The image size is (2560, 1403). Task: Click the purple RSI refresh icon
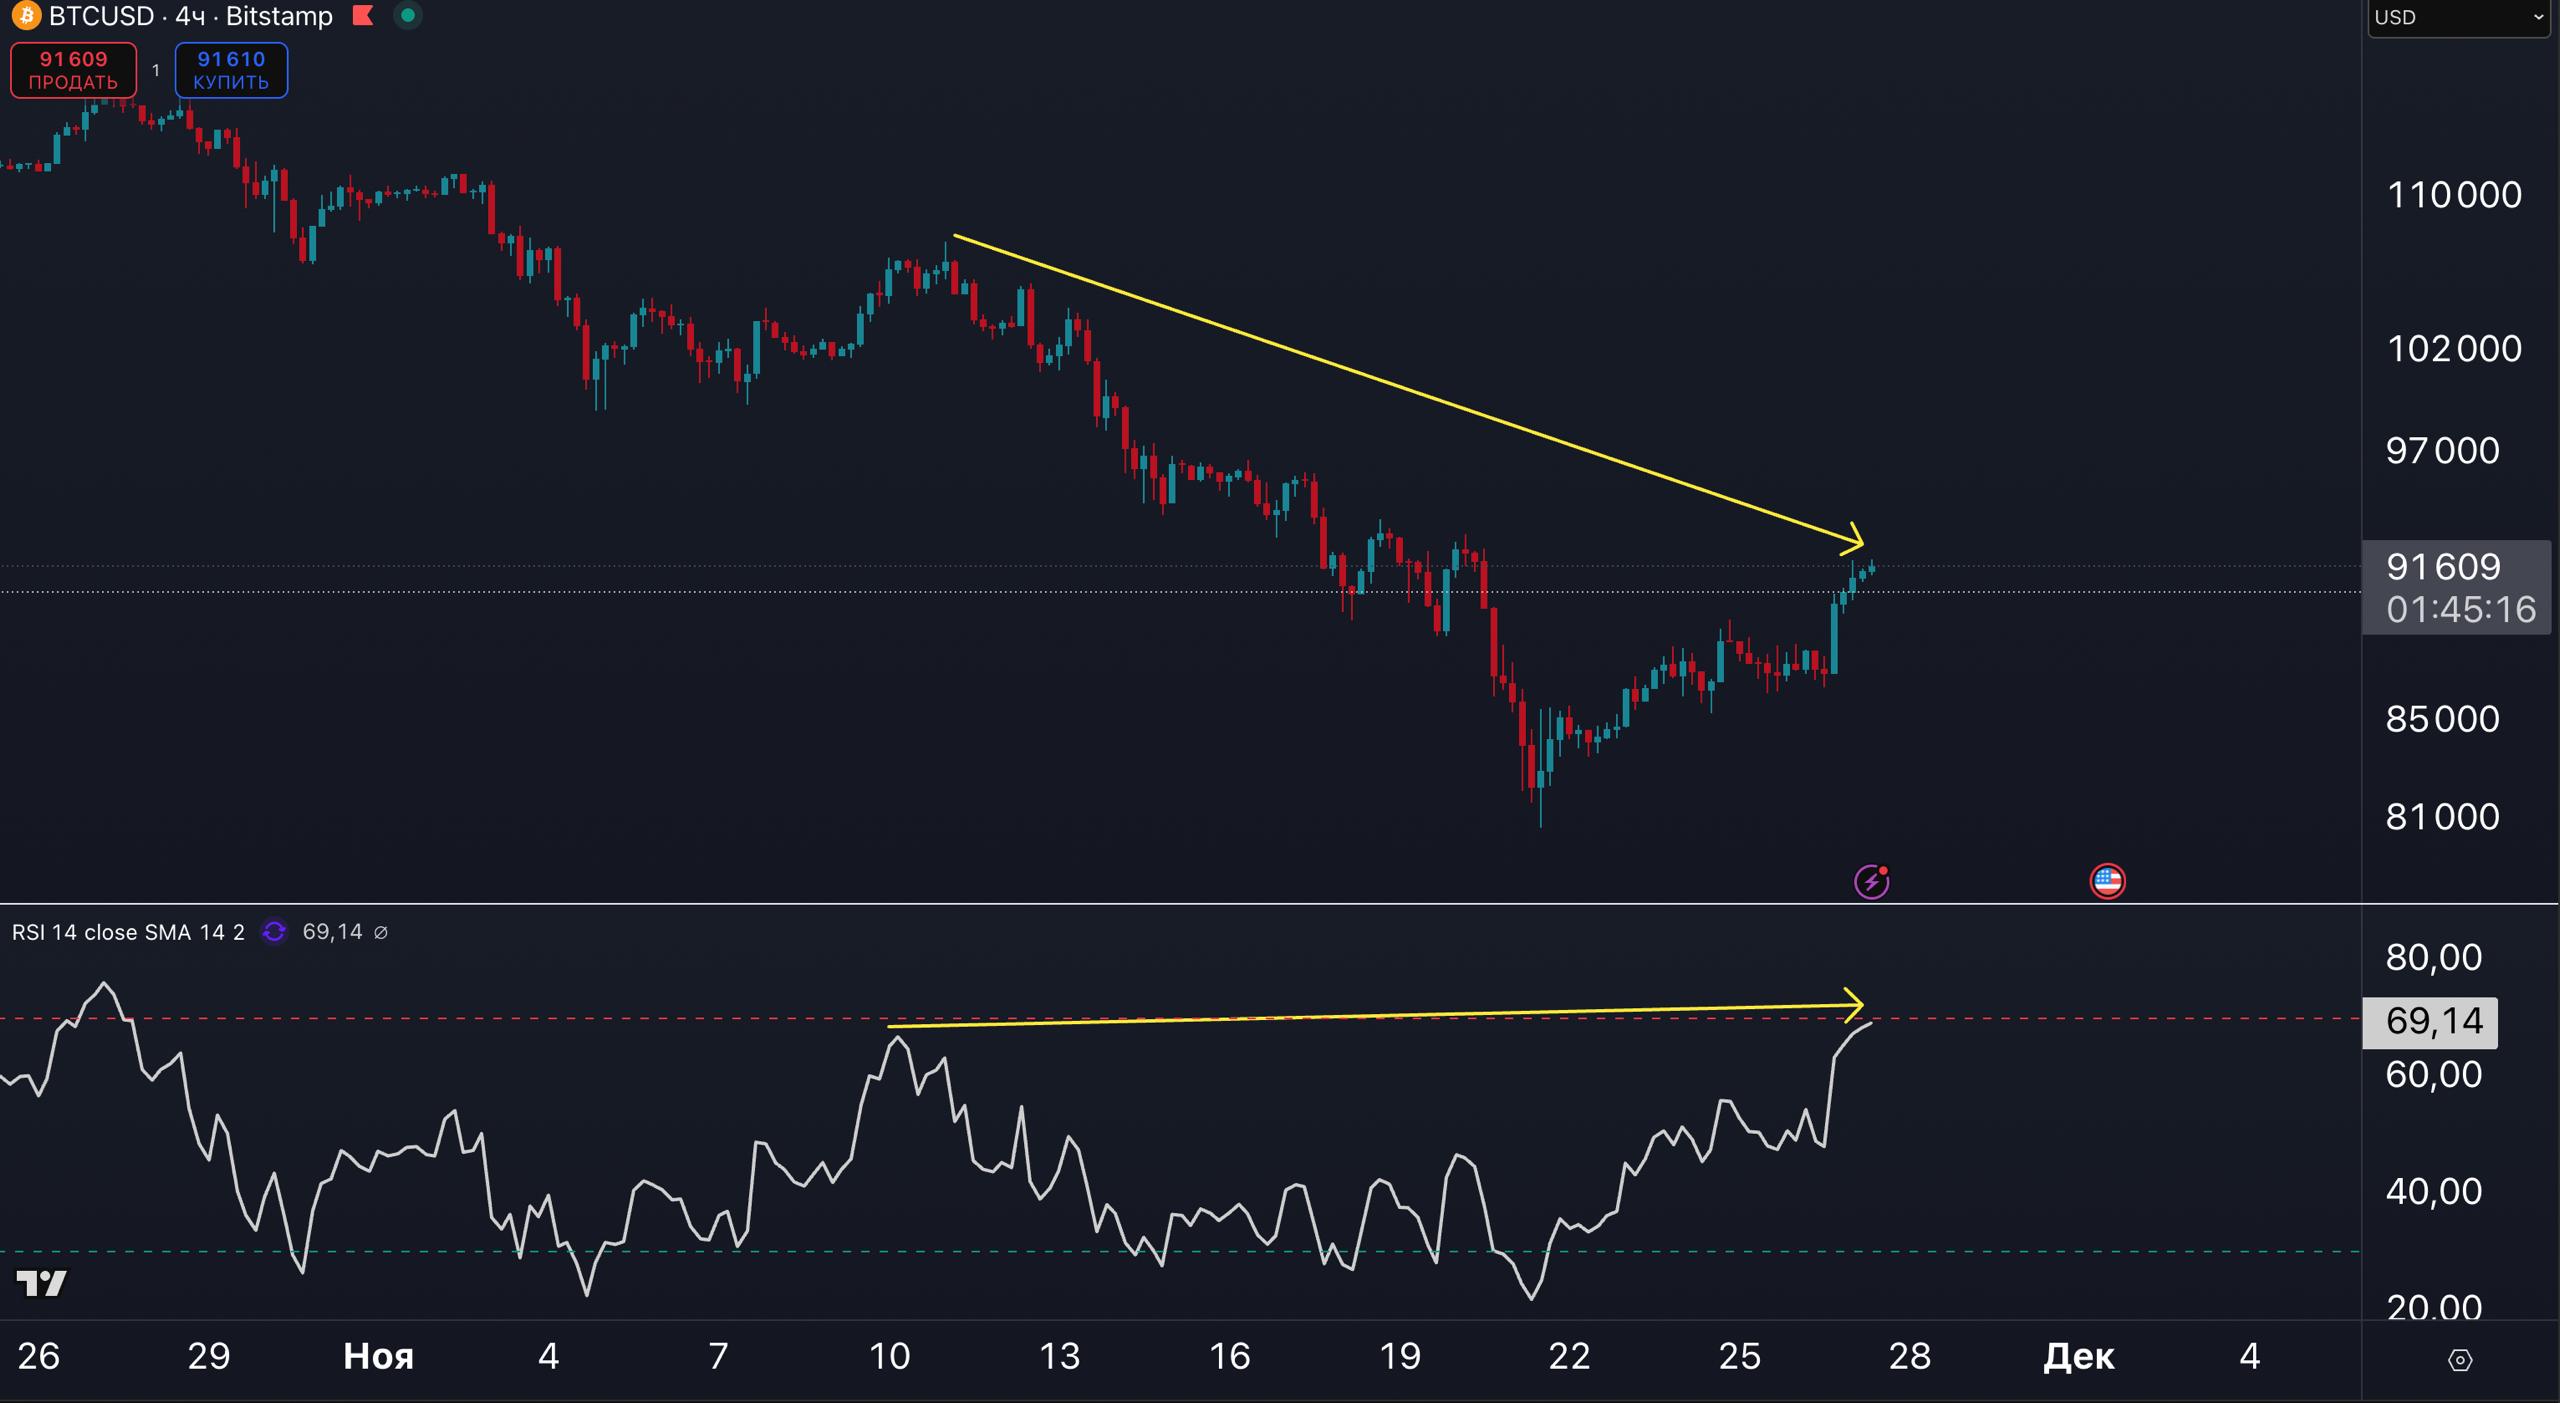[x=274, y=932]
